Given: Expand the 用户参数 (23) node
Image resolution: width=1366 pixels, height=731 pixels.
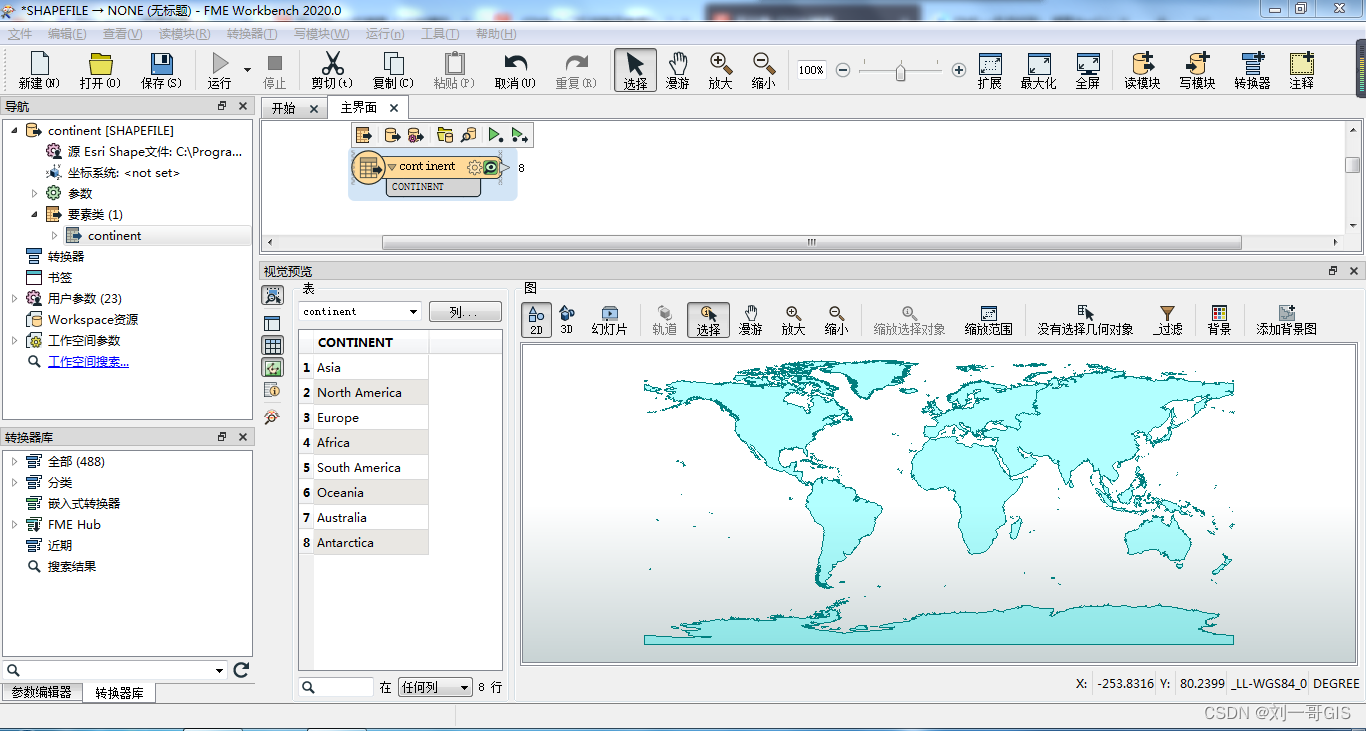Looking at the screenshot, I should pyautogui.click(x=15, y=299).
